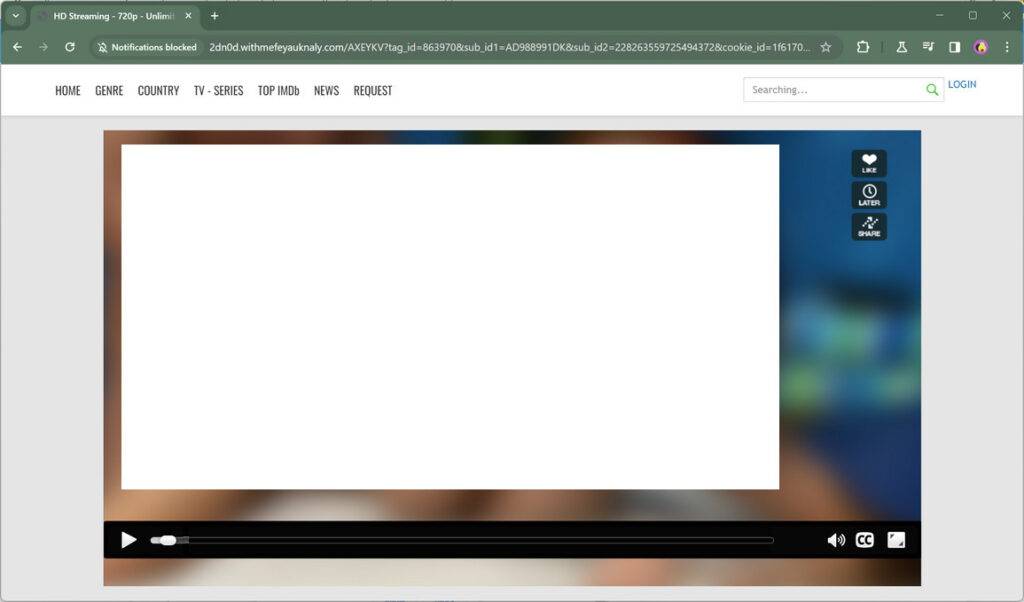This screenshot has width=1024, height=602.
Task: Toggle closed captions with the CC button
Action: [x=865, y=540]
